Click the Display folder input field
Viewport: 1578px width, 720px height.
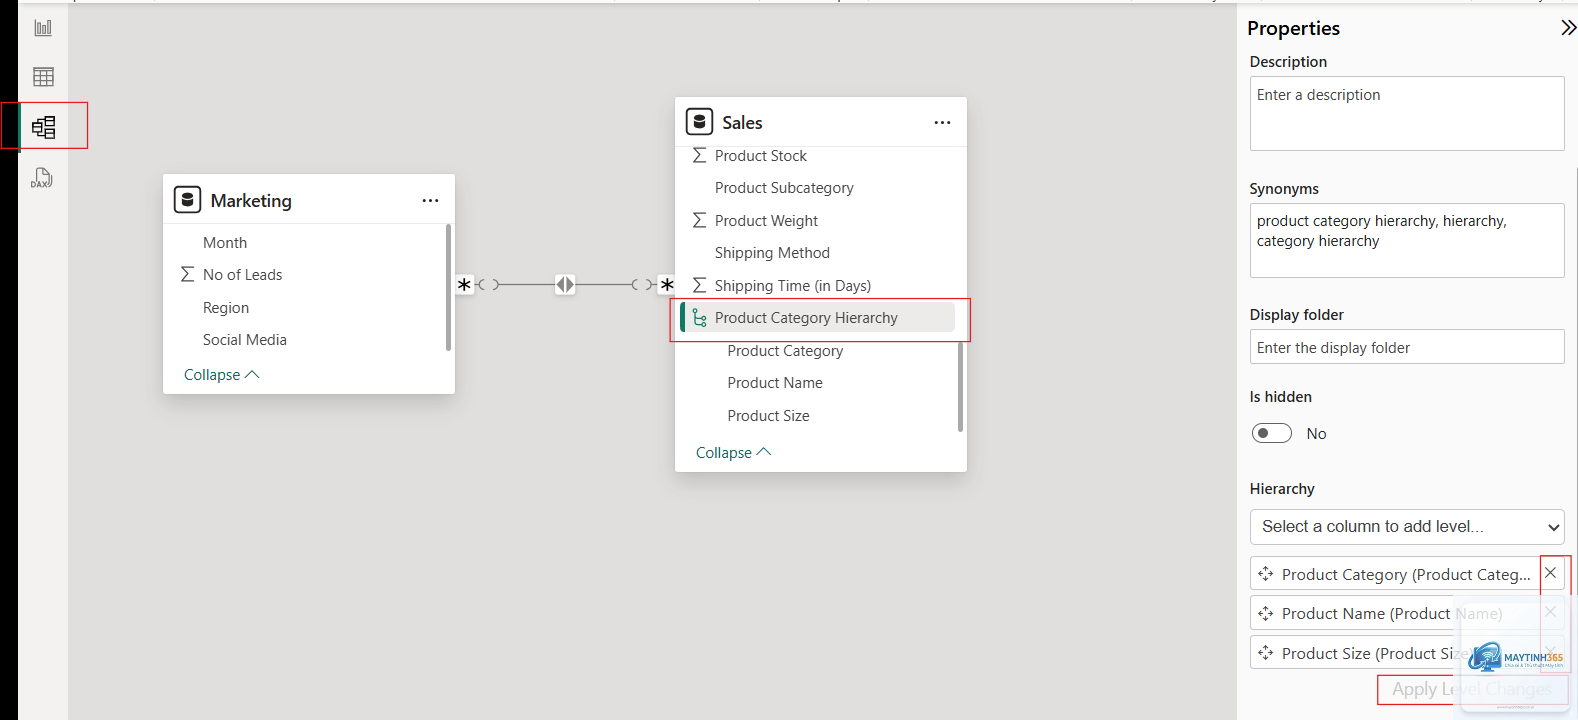[1407, 347]
